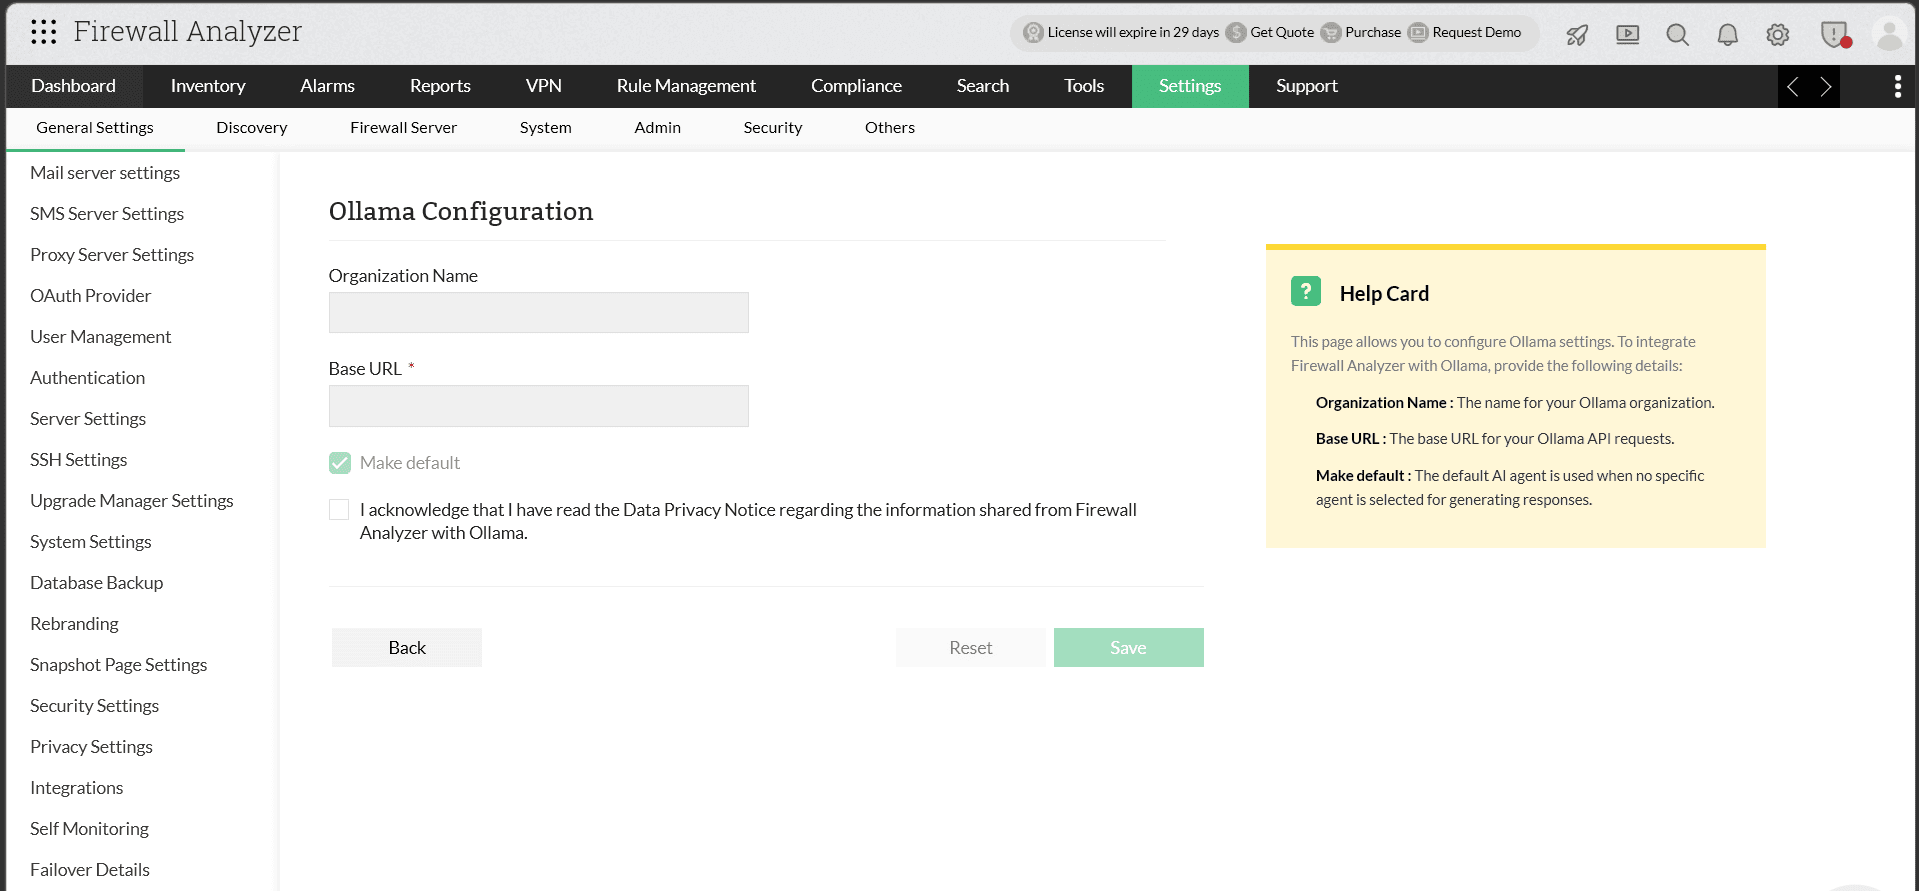1919x891 pixels.
Task: Open the System sub-tab
Action: coord(546,128)
